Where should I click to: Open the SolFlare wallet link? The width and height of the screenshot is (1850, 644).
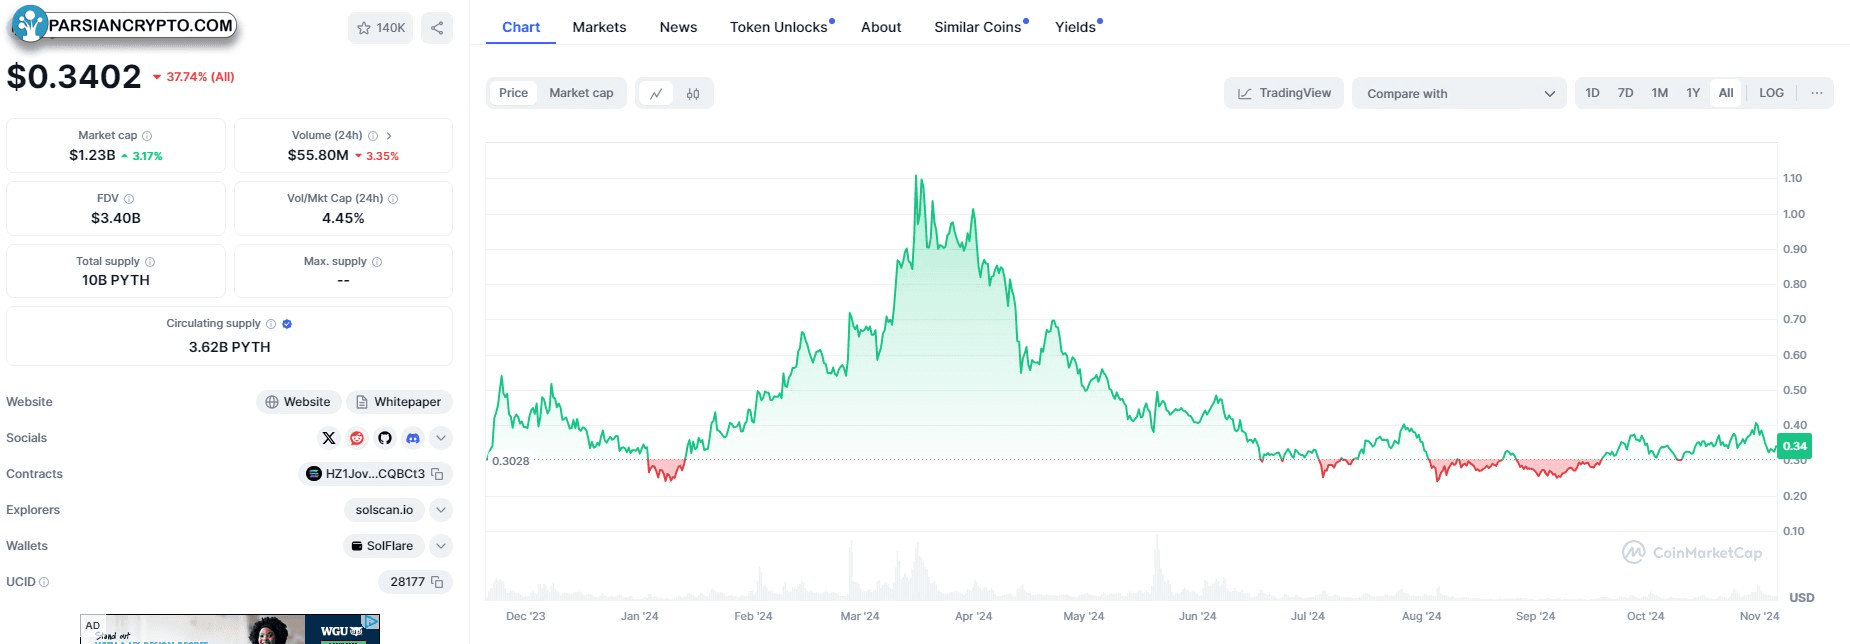[383, 546]
